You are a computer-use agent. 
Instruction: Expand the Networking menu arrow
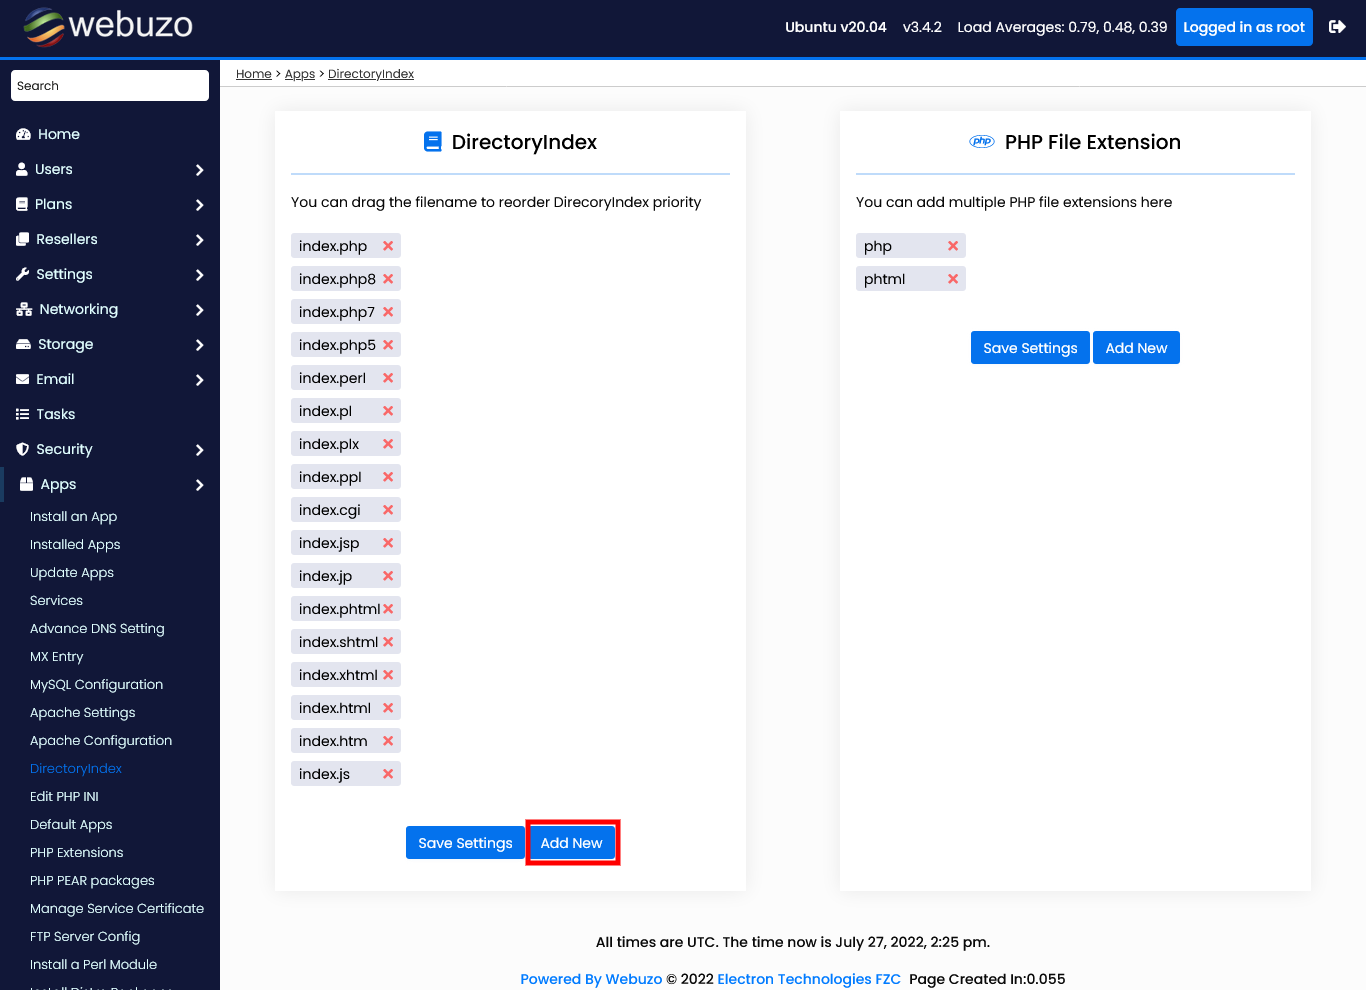tap(200, 309)
